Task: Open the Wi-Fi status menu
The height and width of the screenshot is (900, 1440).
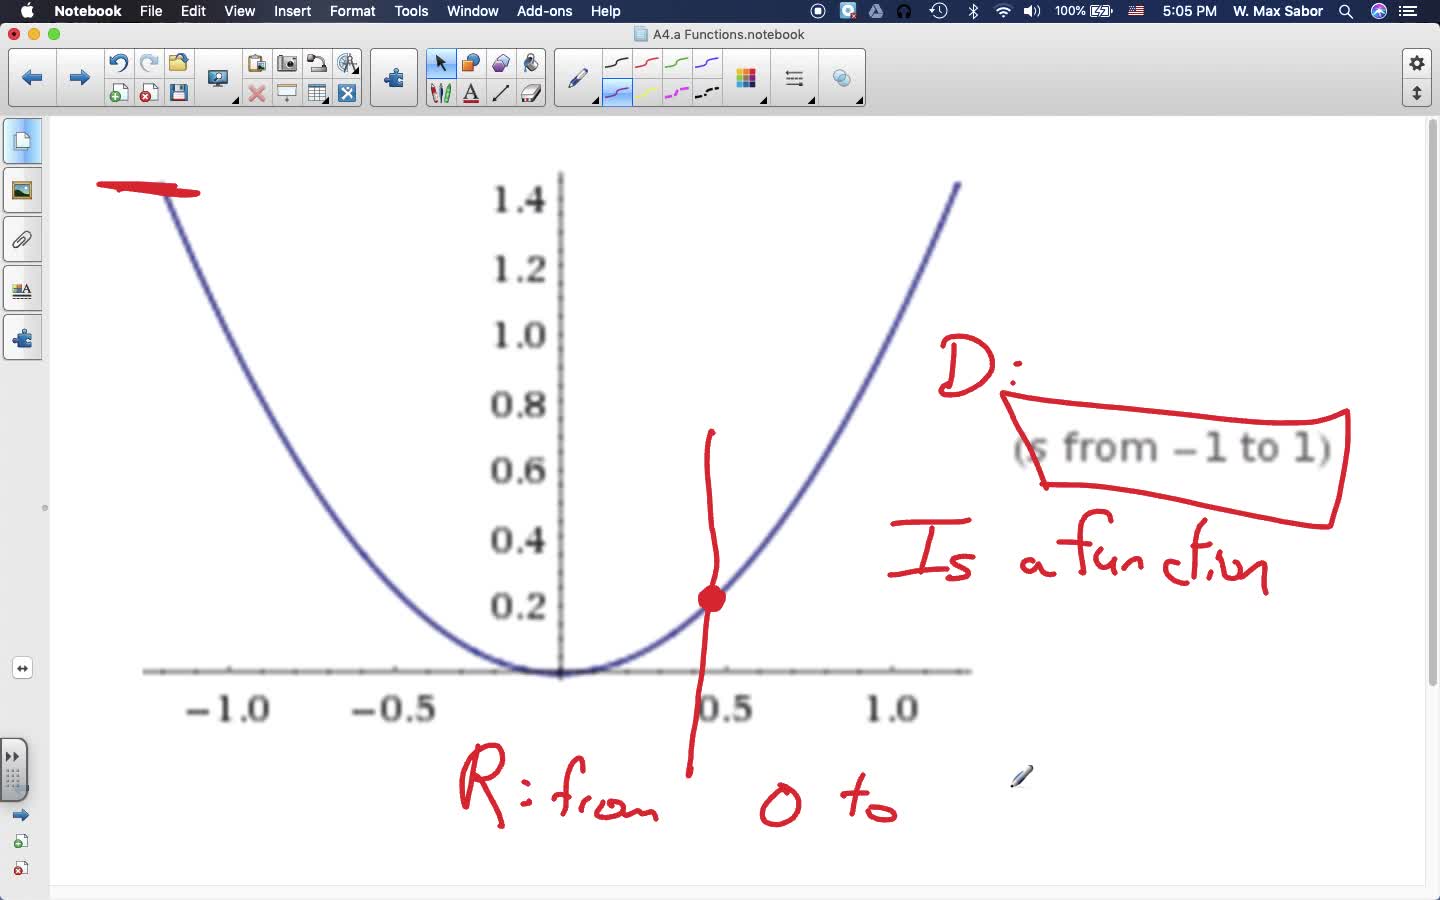Action: click(x=1003, y=11)
